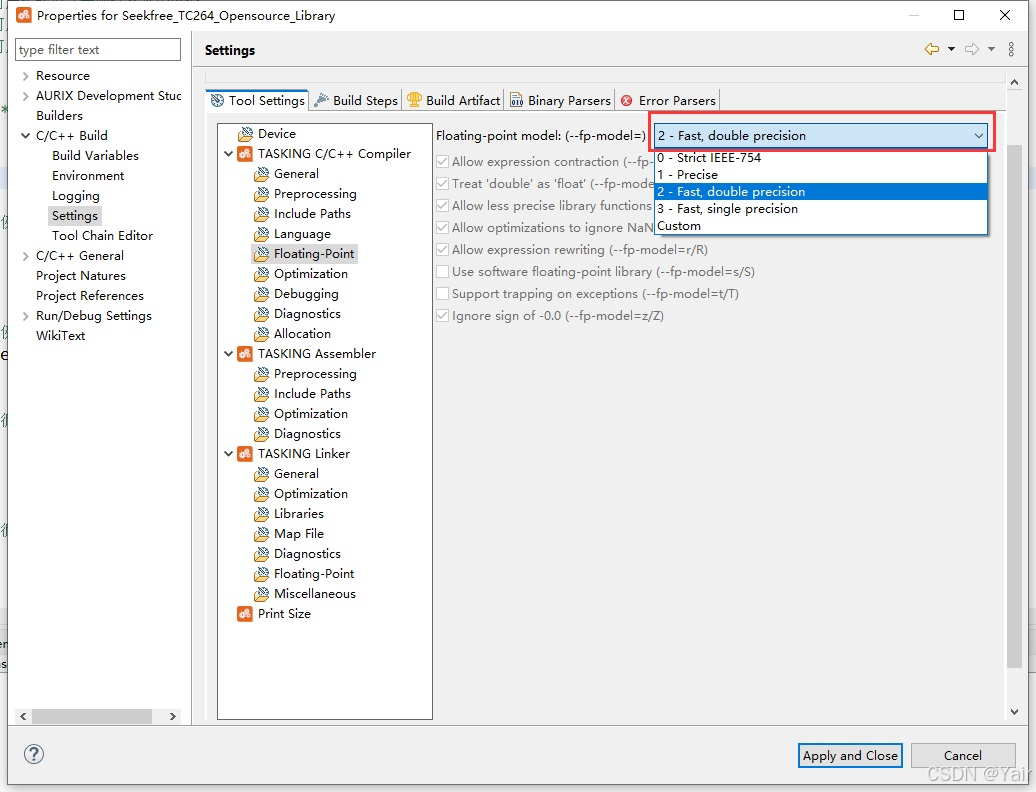Screen dimensions: 1036x792
Task: Toggle Ignore sign of -0.0 checkbox
Action: [443, 316]
